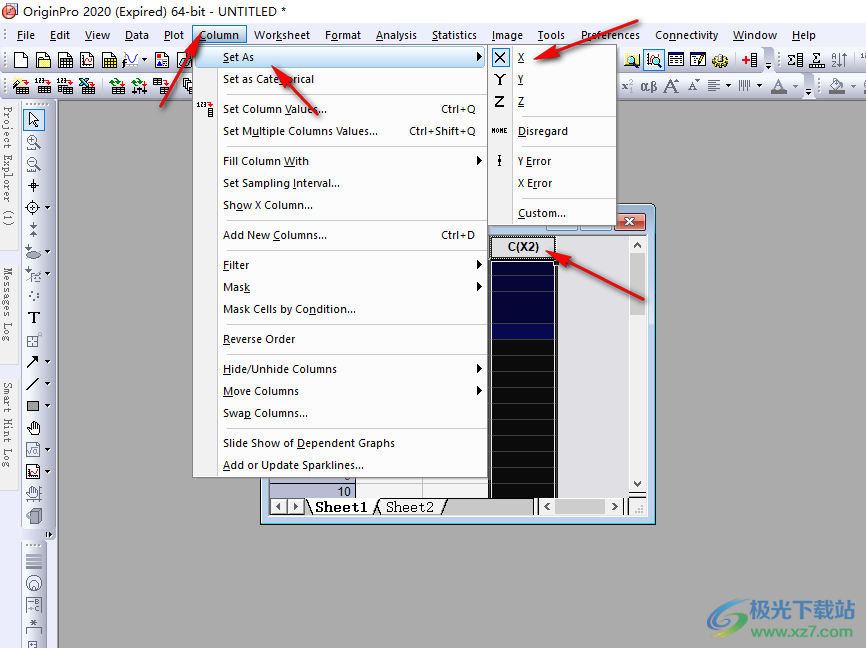Choose Y Error in Set As submenu
The height and width of the screenshot is (648, 866).
pyautogui.click(x=552, y=161)
